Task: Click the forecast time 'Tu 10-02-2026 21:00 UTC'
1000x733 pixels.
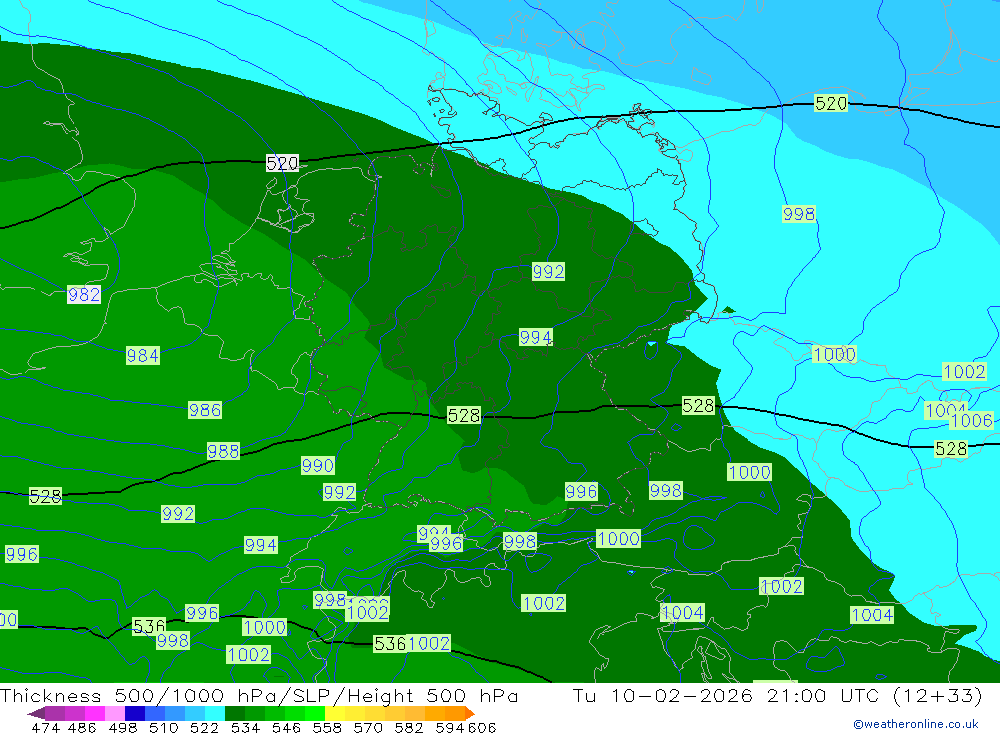Action: tap(728, 695)
